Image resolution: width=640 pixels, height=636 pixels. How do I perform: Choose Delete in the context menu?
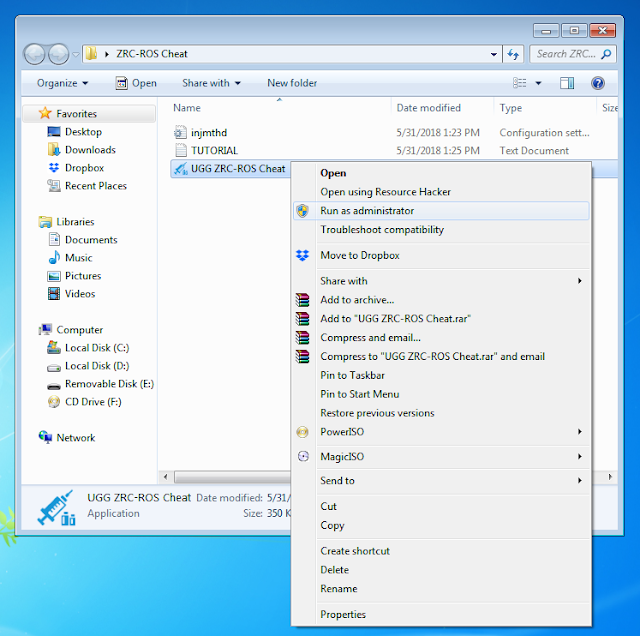(441, 570)
